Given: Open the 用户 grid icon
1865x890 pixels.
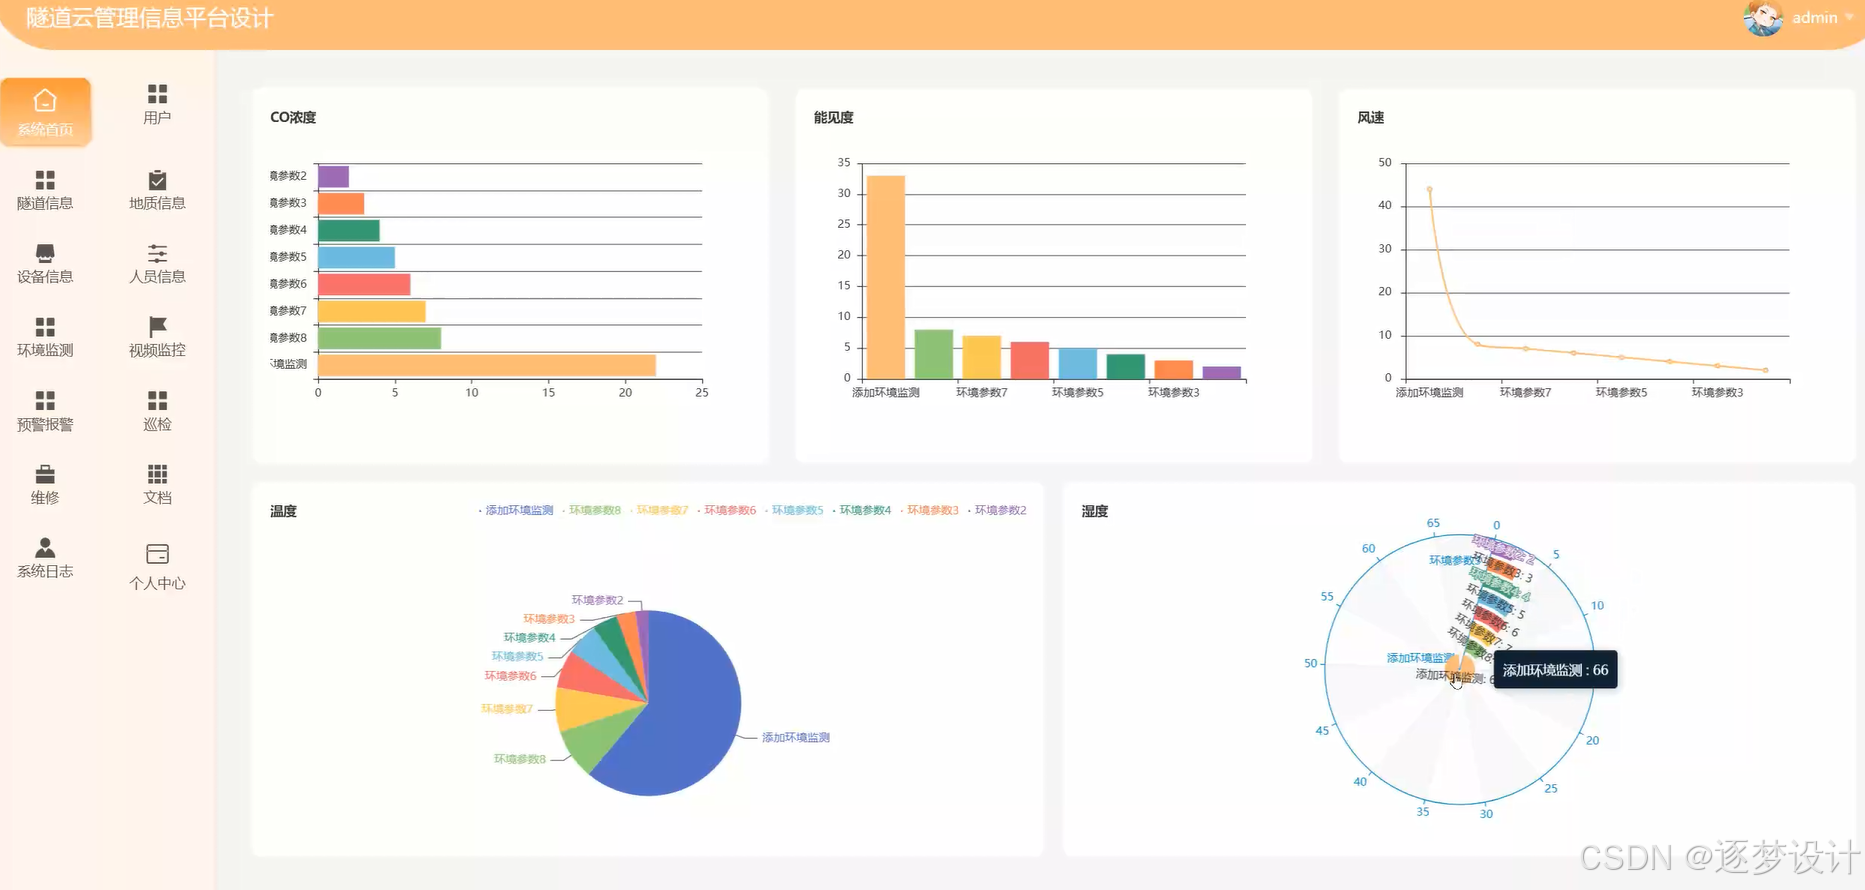Looking at the screenshot, I should (157, 94).
